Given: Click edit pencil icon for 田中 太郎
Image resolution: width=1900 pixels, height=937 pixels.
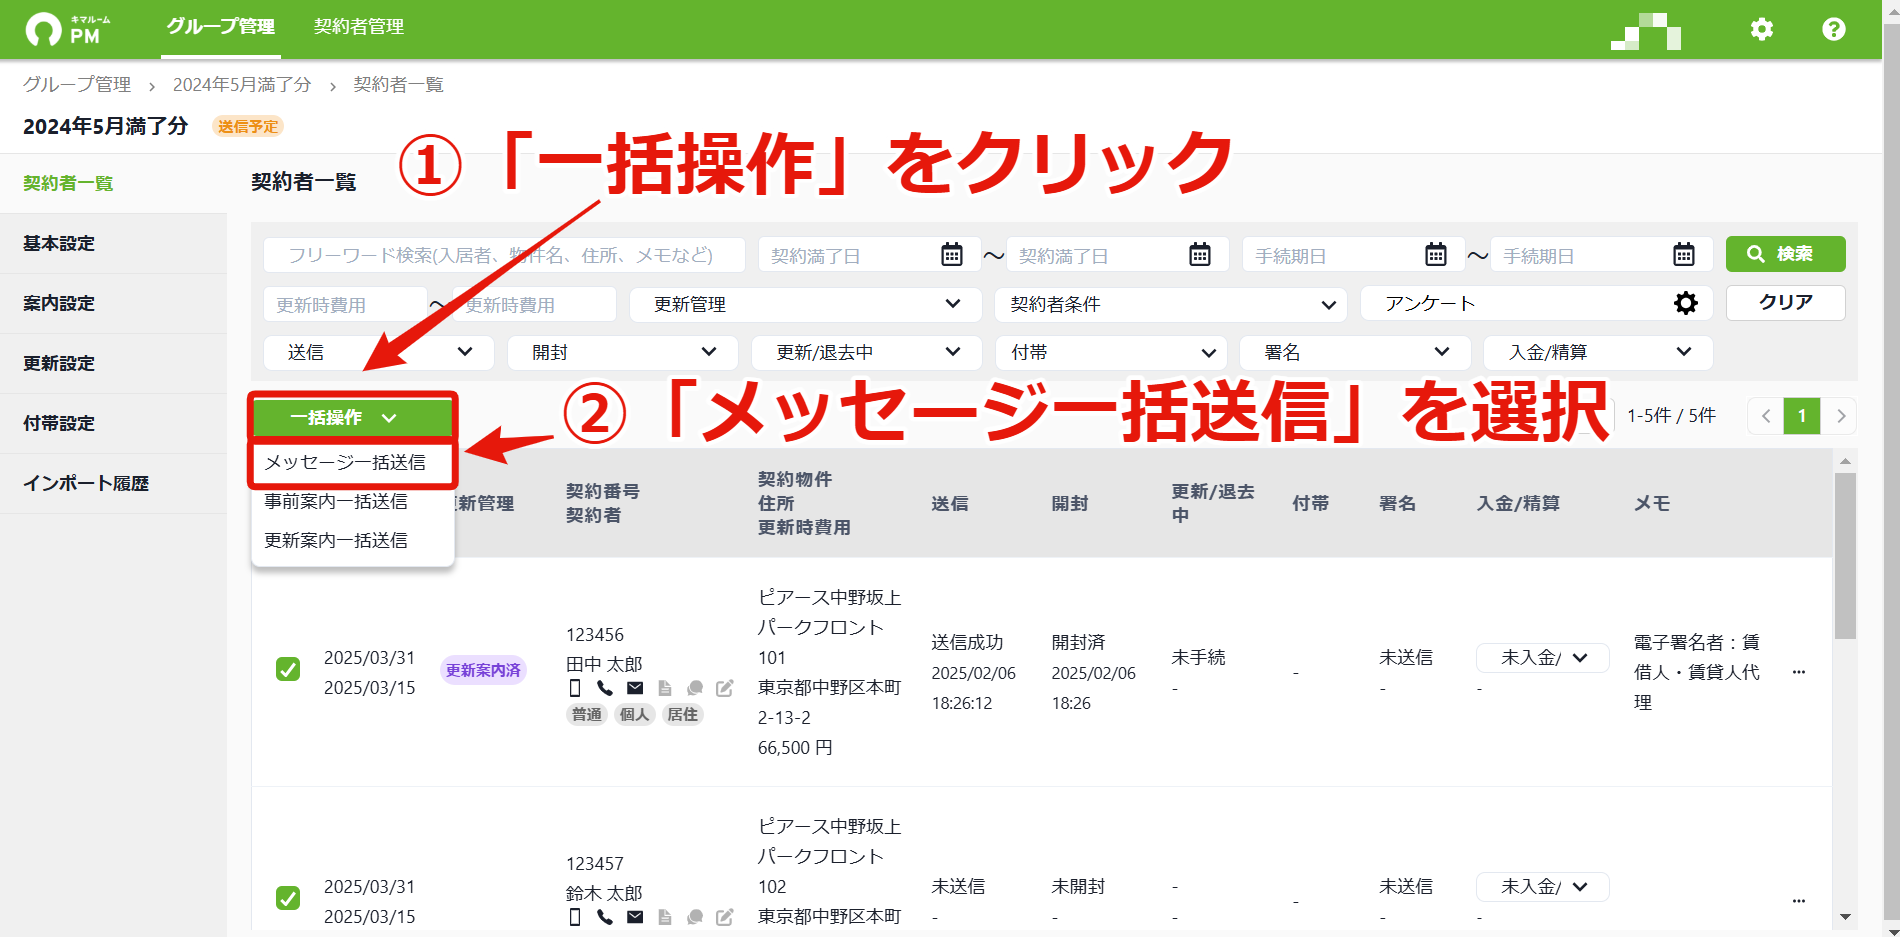Looking at the screenshot, I should 725,688.
